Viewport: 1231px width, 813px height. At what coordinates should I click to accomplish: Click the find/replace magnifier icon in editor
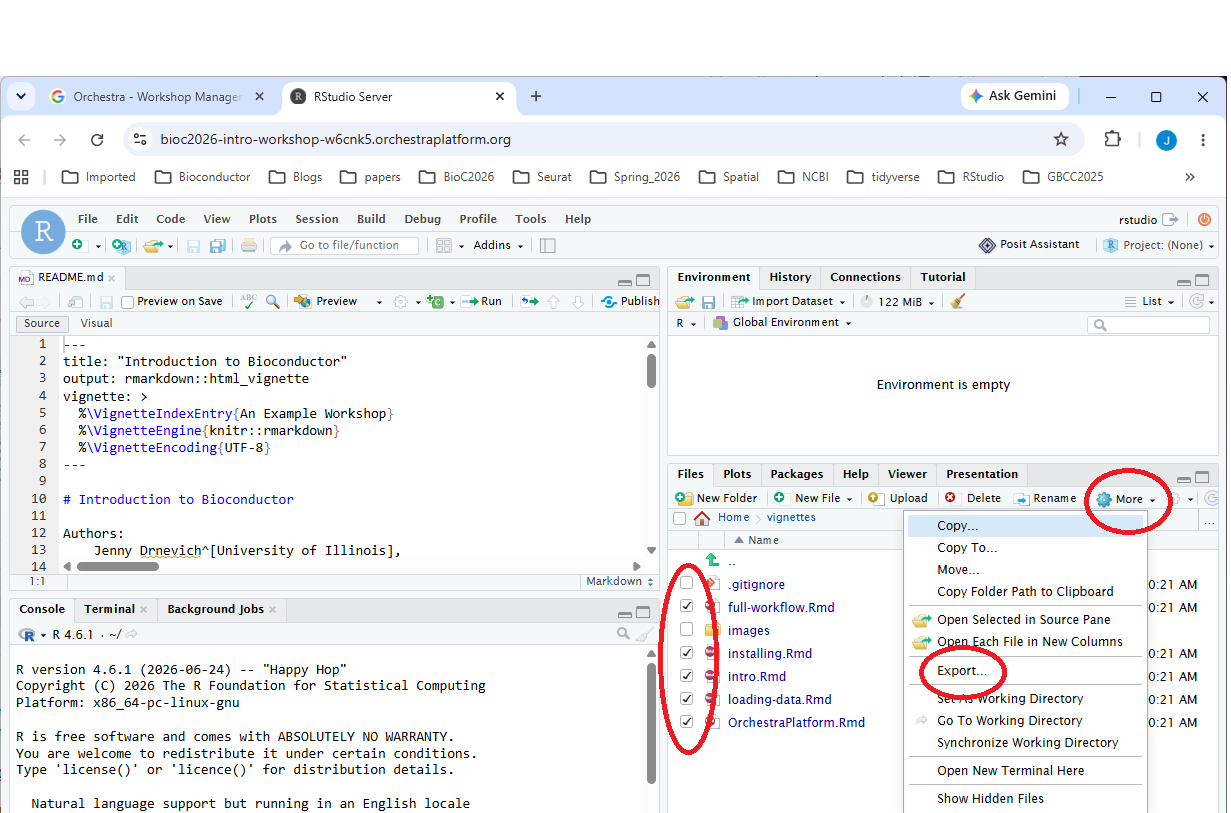(x=272, y=301)
